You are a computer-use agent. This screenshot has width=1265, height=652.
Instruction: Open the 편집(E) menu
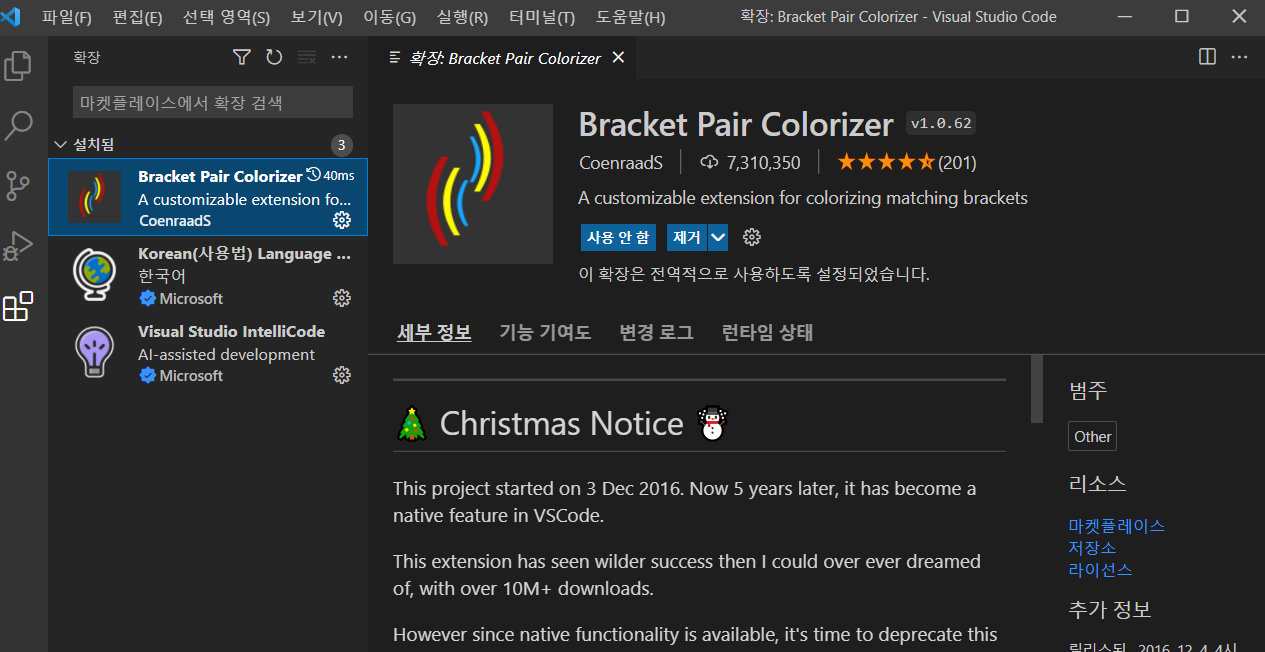tap(137, 17)
